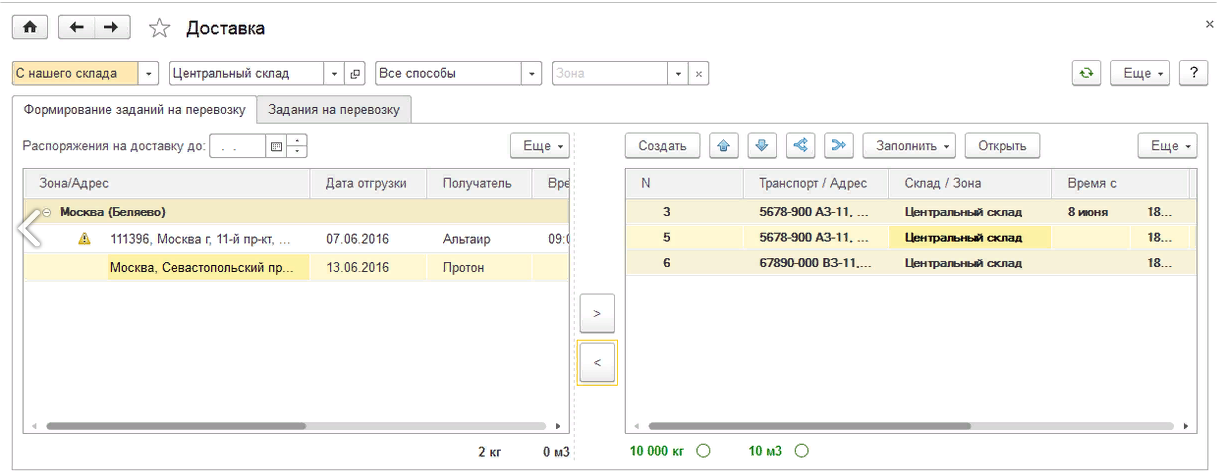The image size is (1217, 471).
Task: Go back with the left arrow
Action: click(x=77, y=28)
